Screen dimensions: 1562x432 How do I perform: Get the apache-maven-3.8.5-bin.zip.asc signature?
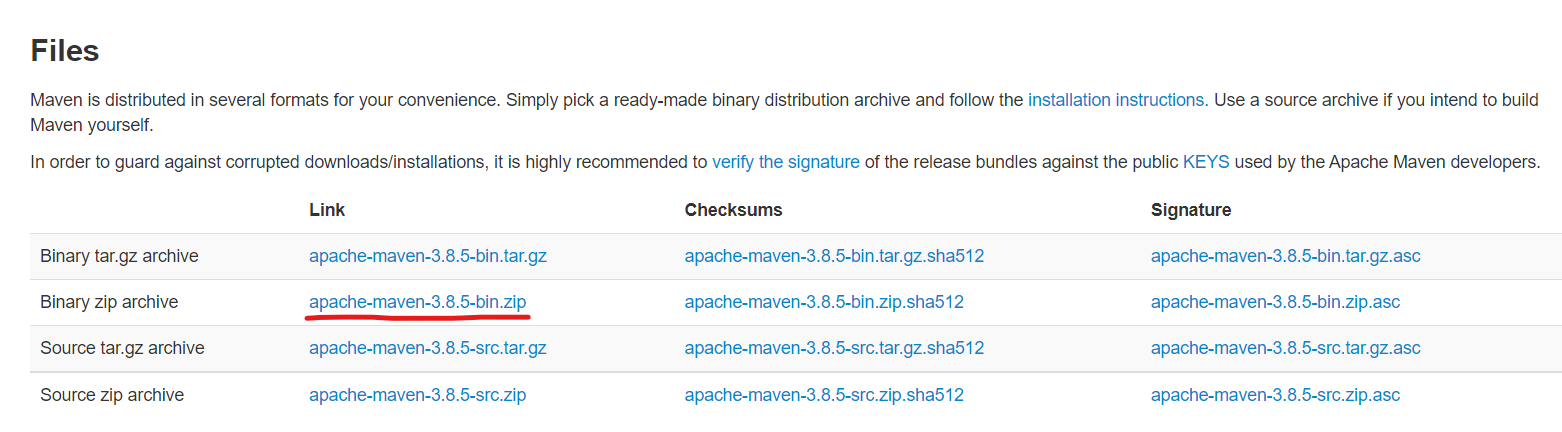1275,302
